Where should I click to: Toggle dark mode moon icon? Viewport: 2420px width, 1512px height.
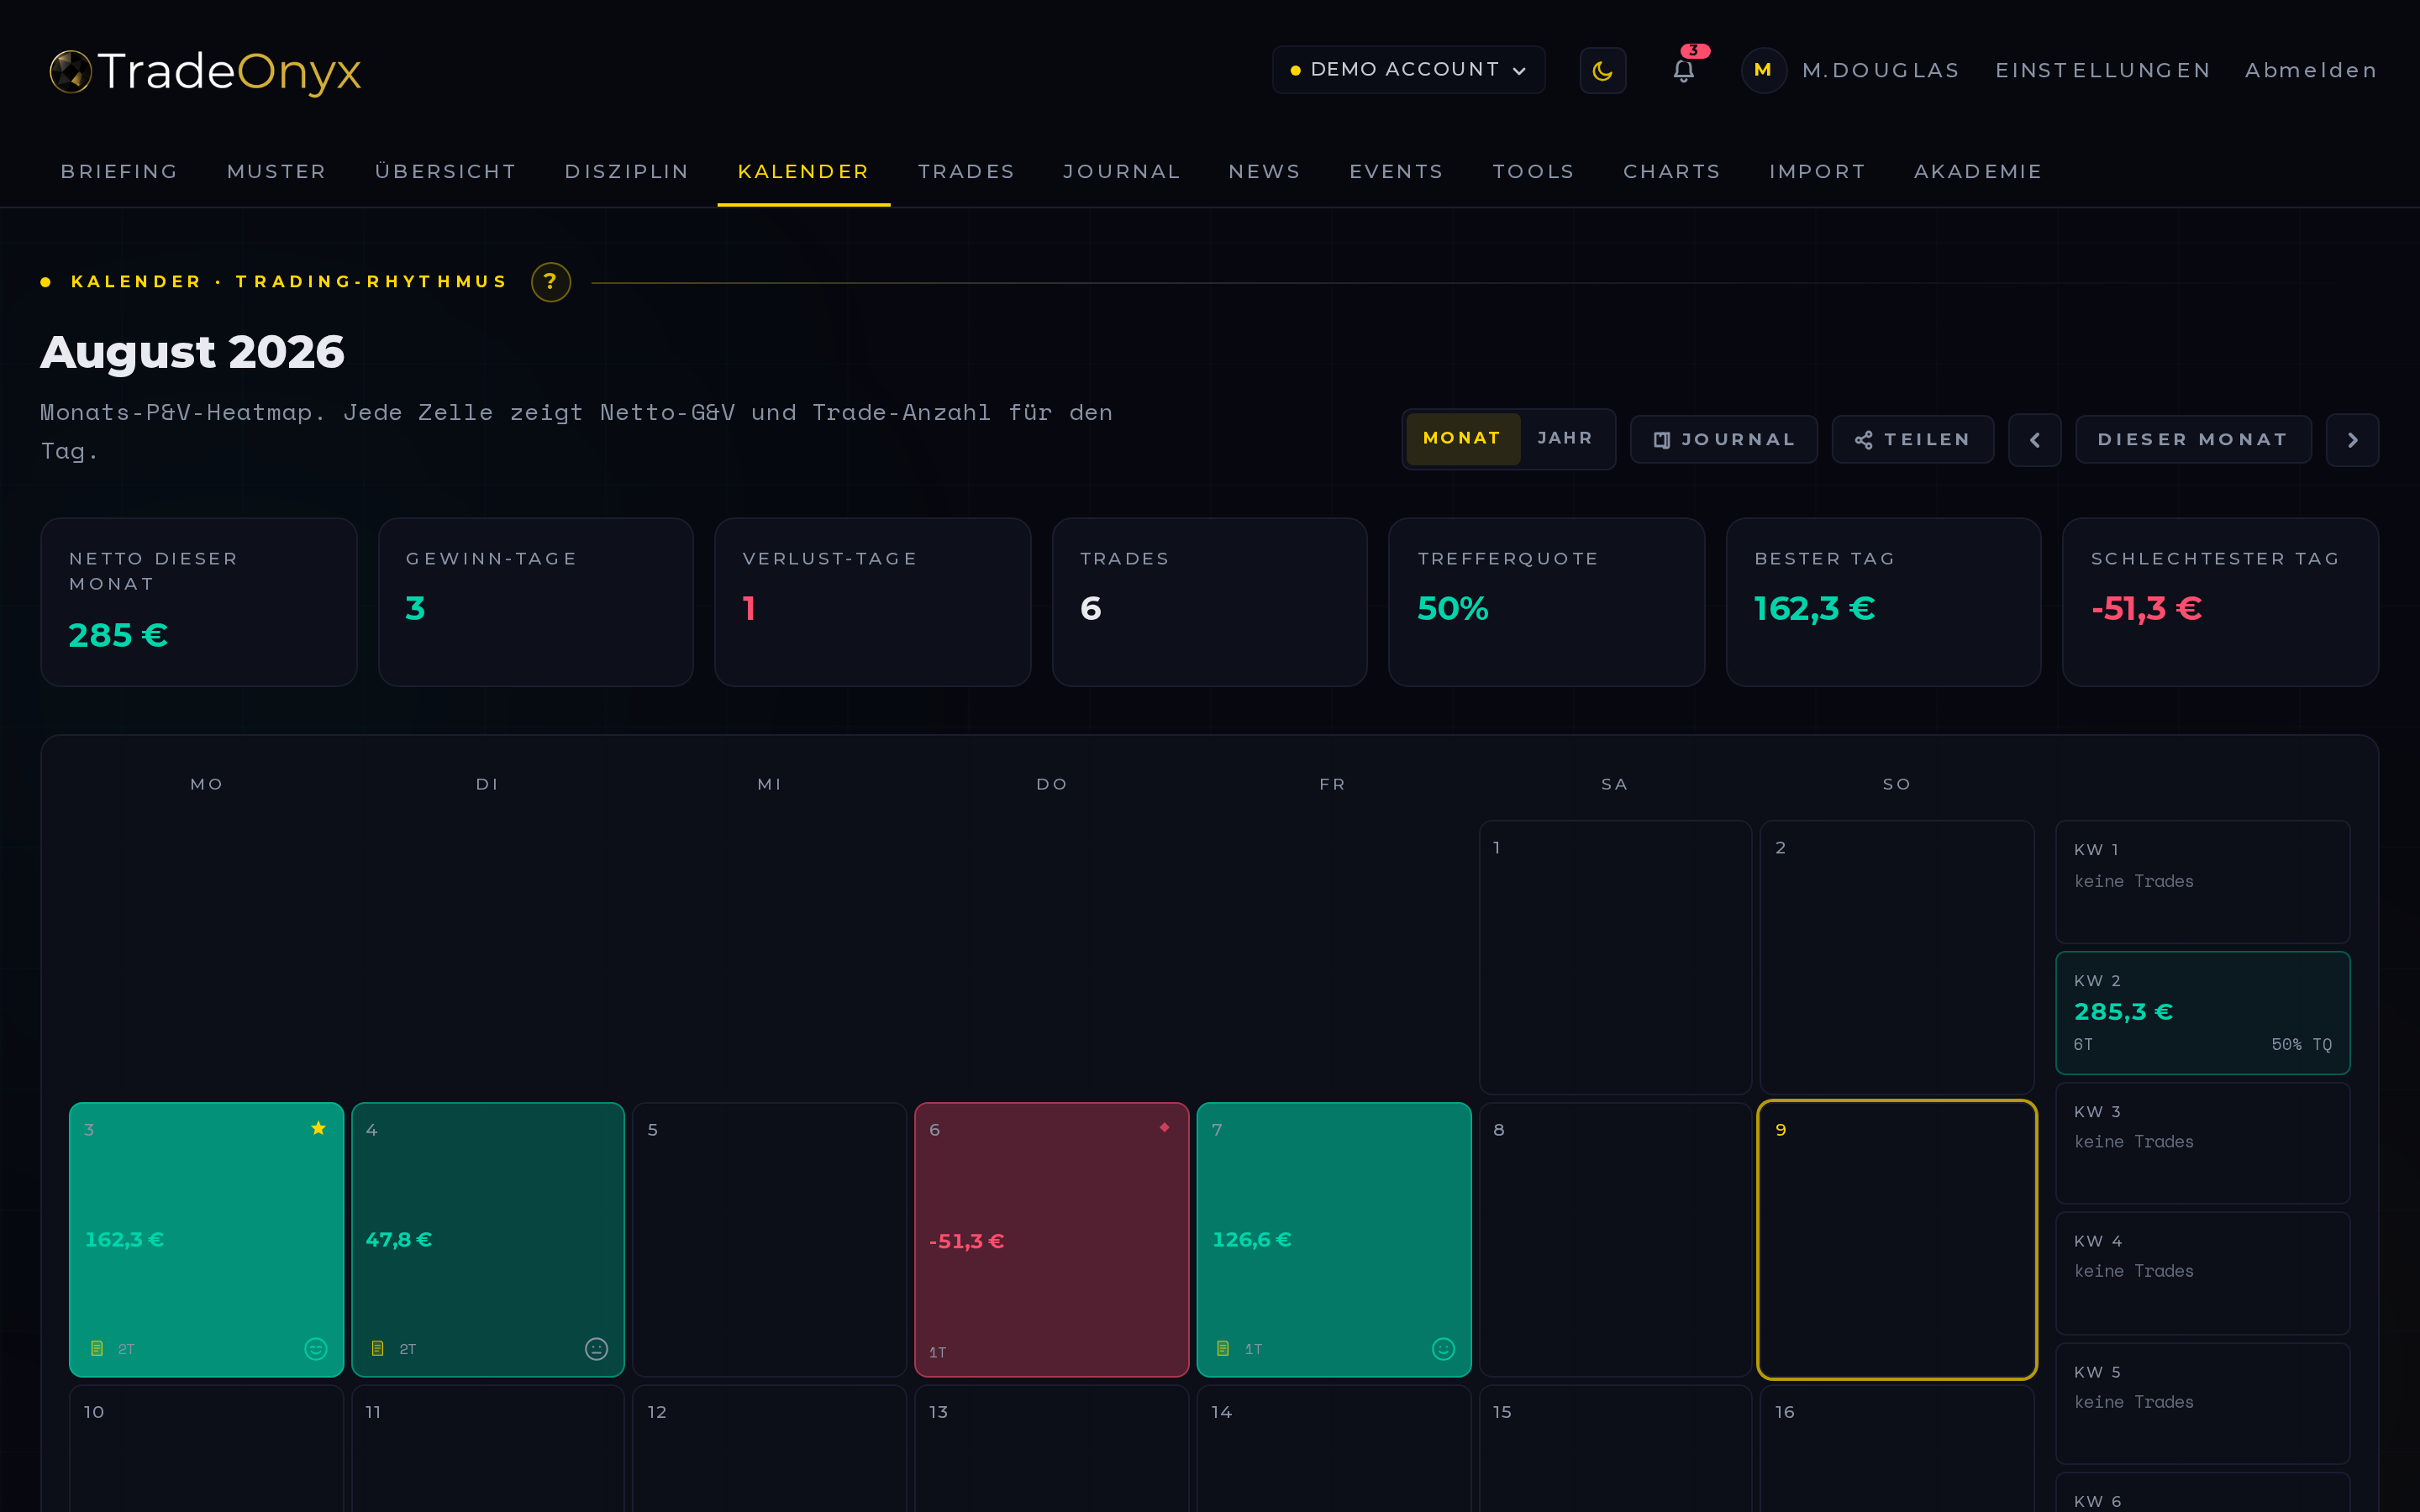pyautogui.click(x=1602, y=70)
